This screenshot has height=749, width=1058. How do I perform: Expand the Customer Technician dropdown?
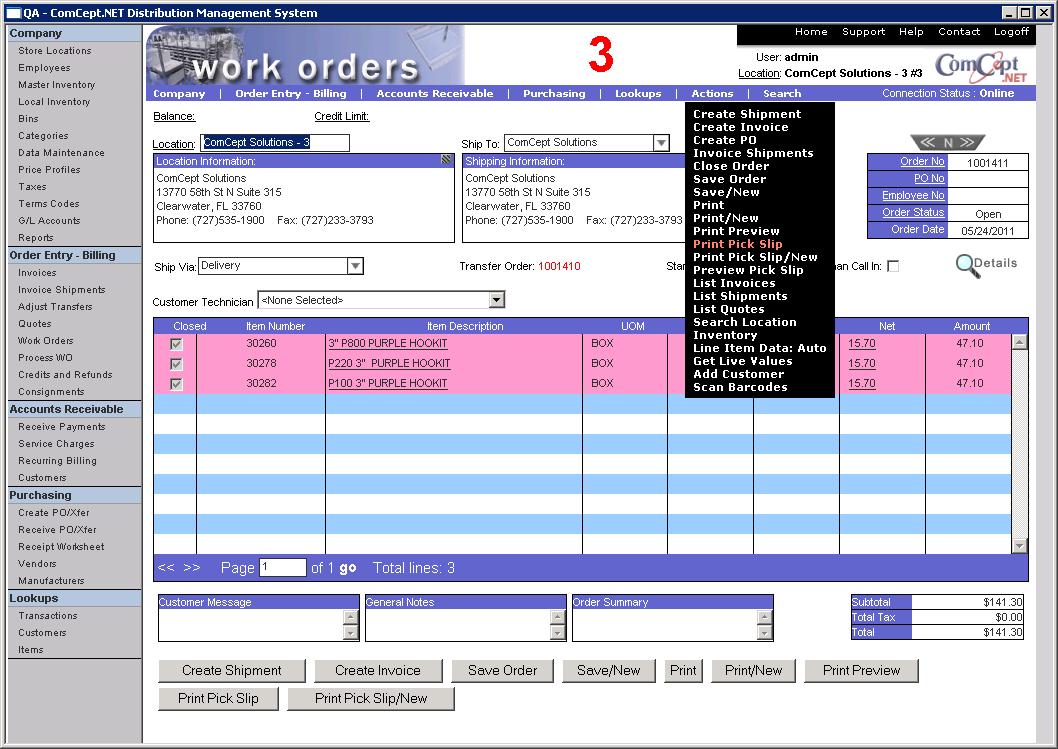tap(497, 300)
